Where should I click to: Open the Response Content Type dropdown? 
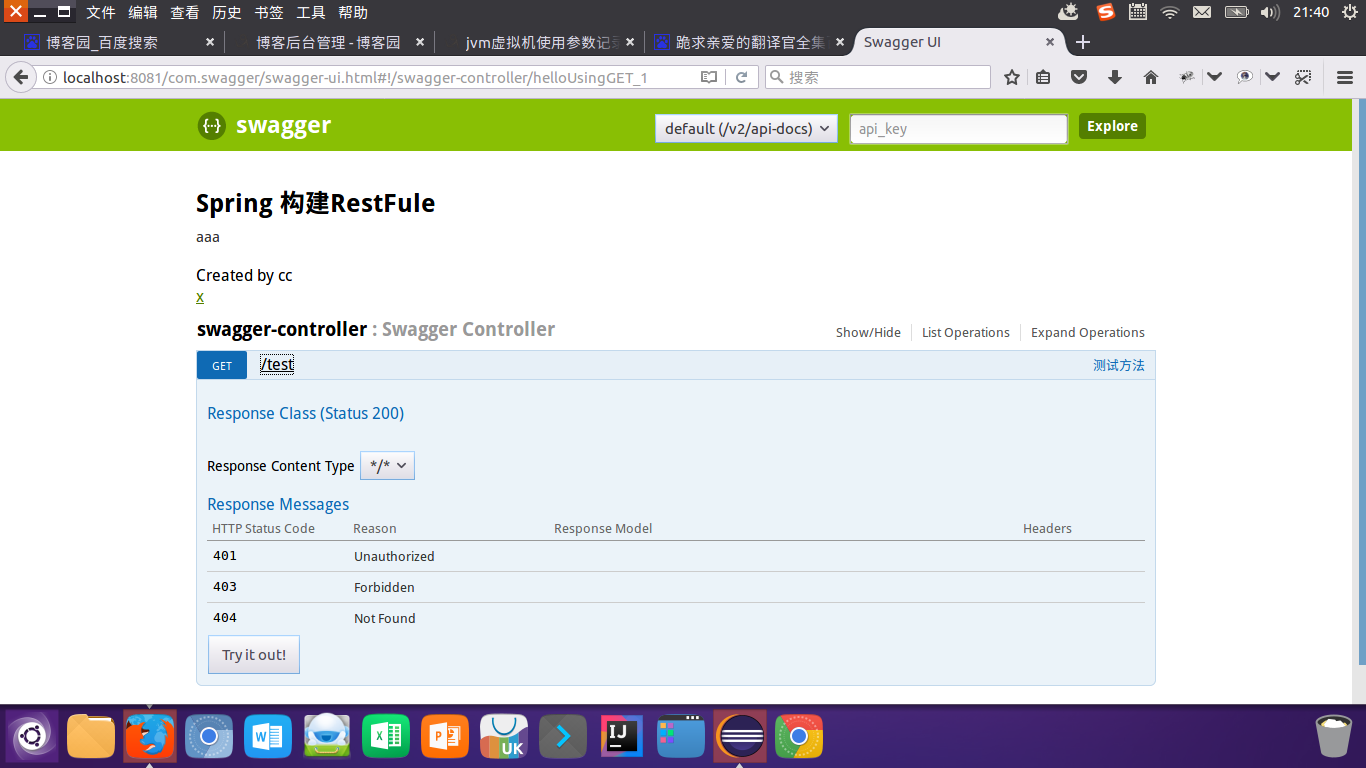point(387,466)
